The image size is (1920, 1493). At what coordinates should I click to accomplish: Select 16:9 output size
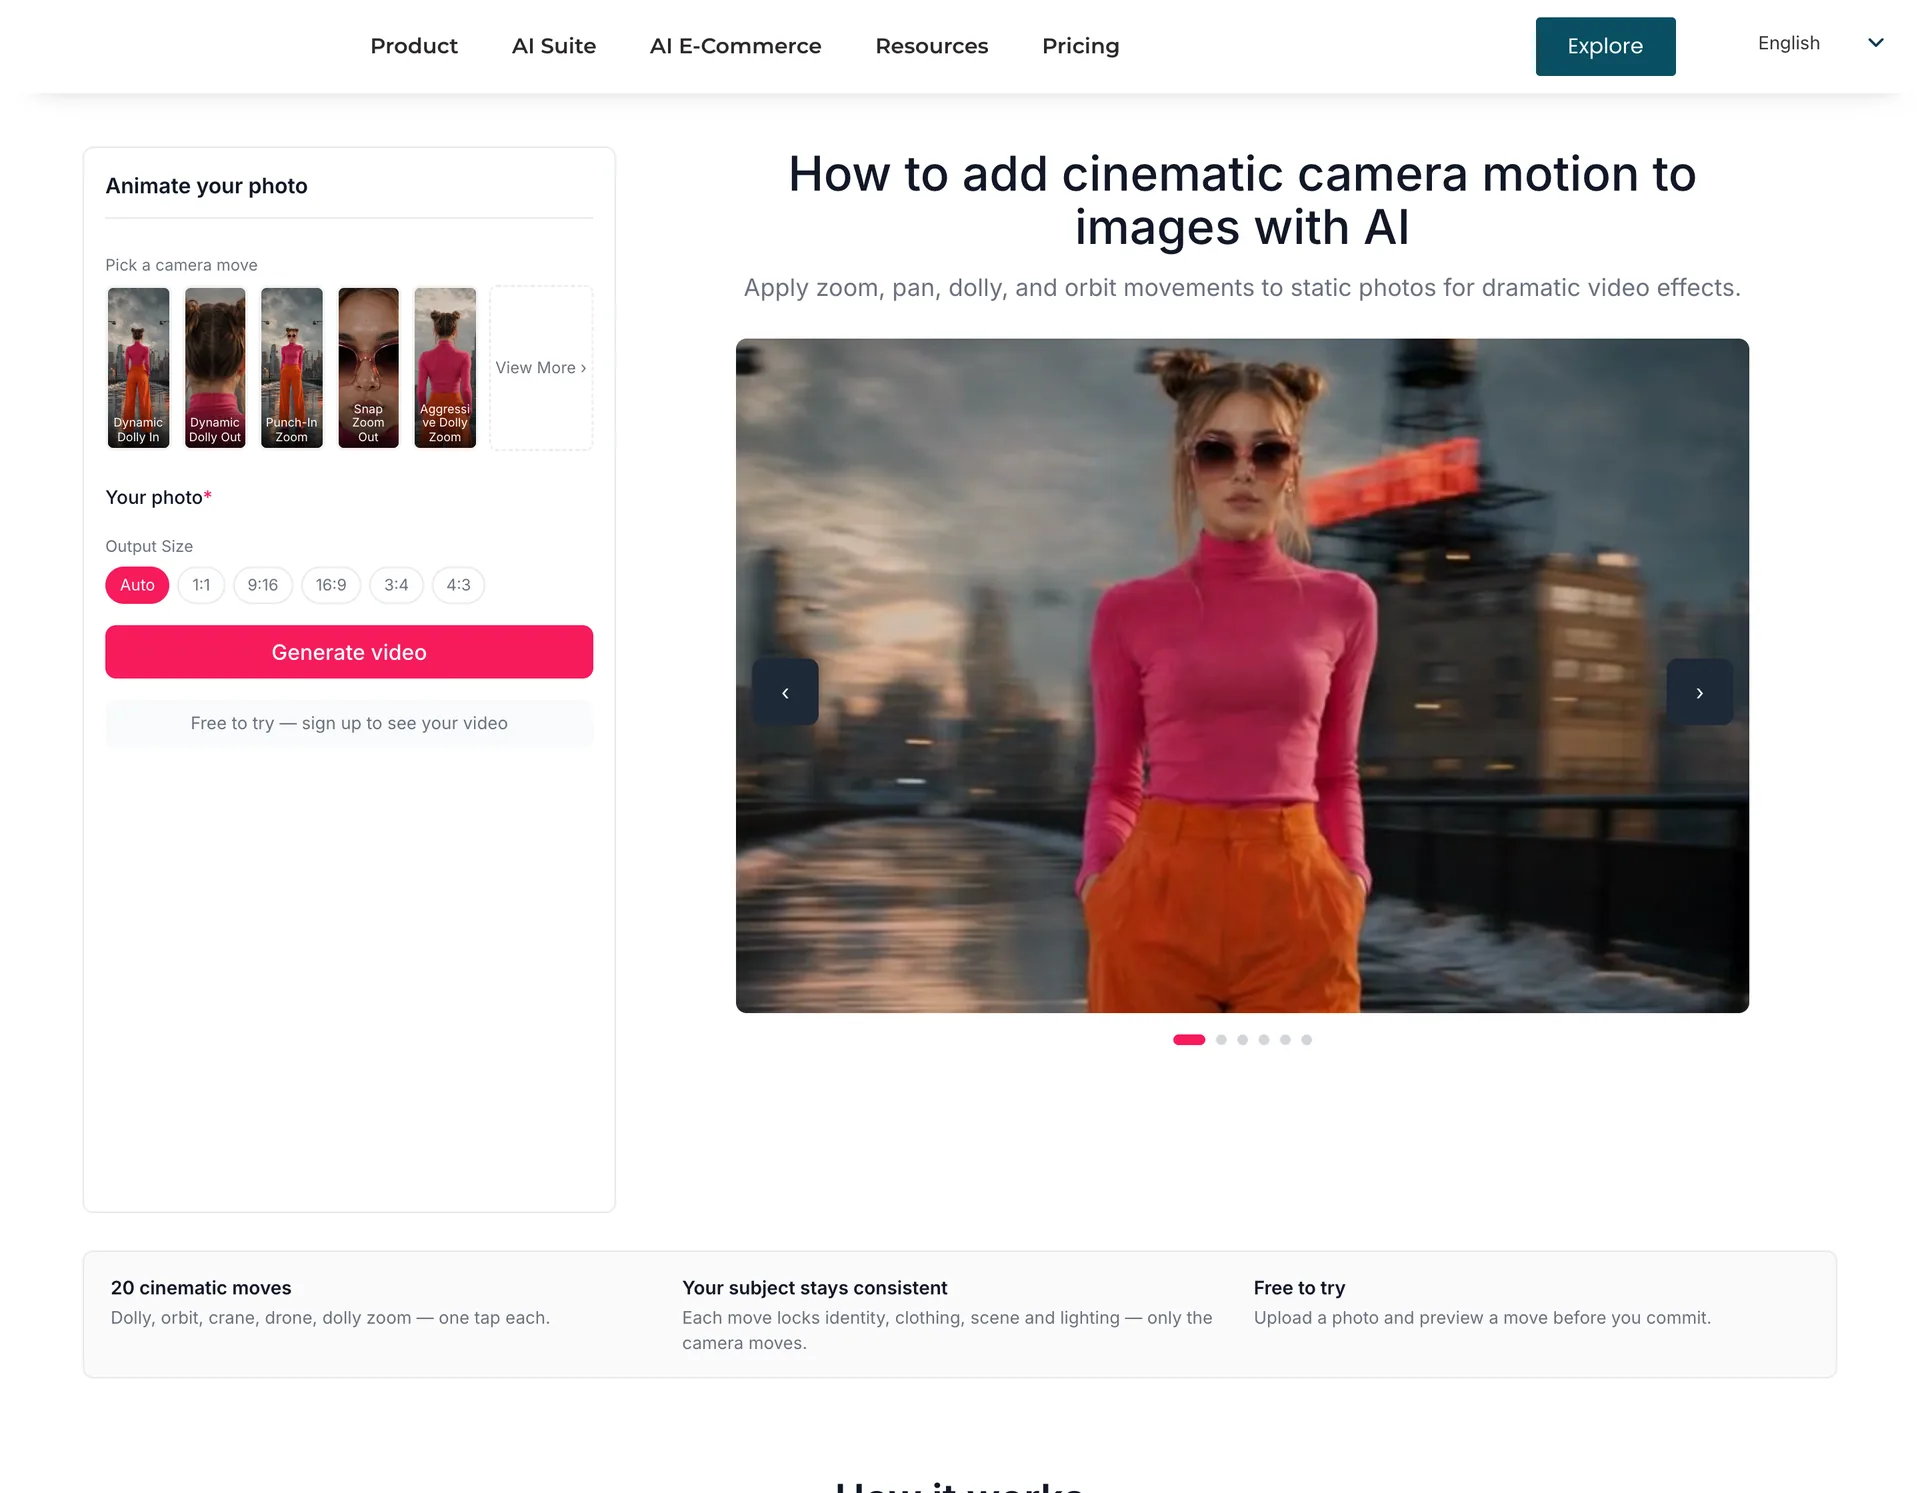(331, 585)
